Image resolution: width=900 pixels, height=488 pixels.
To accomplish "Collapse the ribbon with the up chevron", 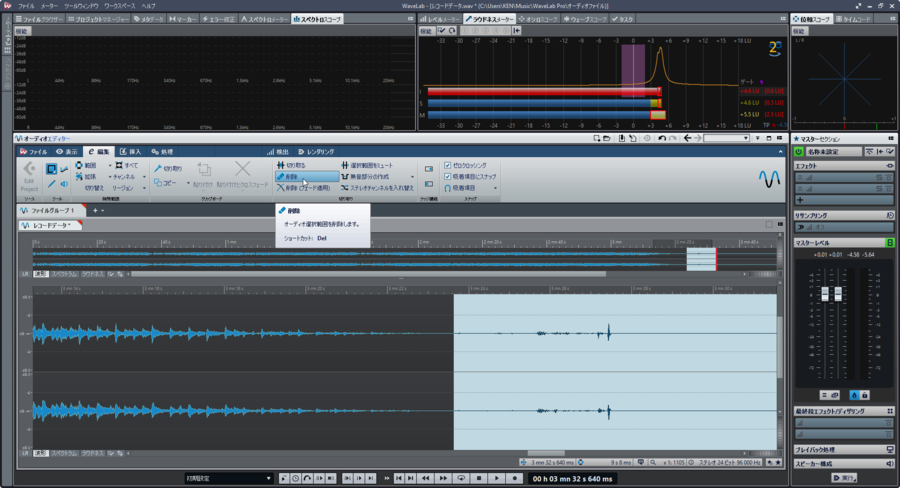I will coord(780,152).
